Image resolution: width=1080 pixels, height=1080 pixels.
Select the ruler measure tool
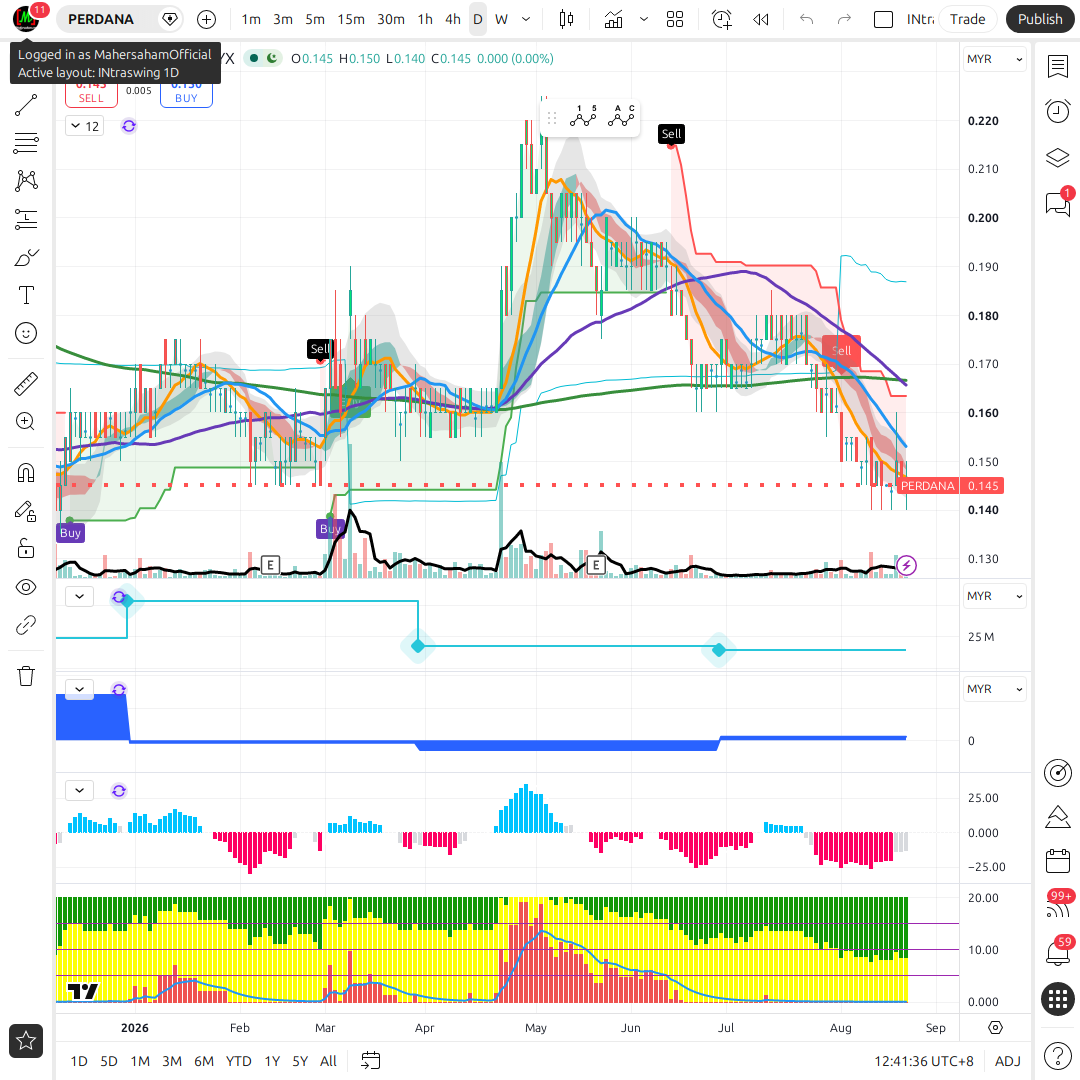(25, 384)
